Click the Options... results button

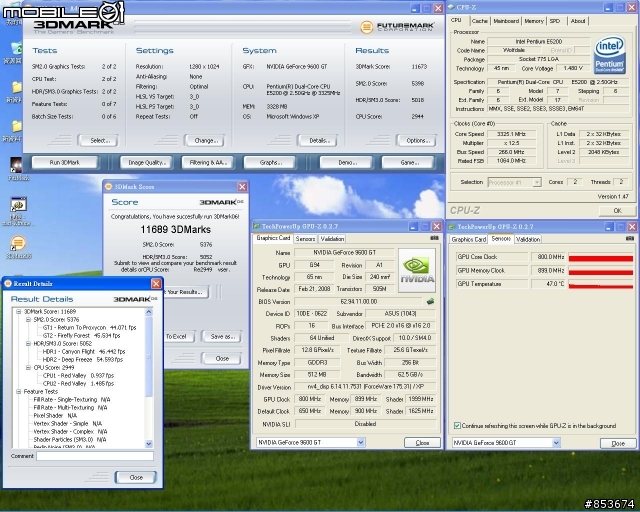click(416, 140)
